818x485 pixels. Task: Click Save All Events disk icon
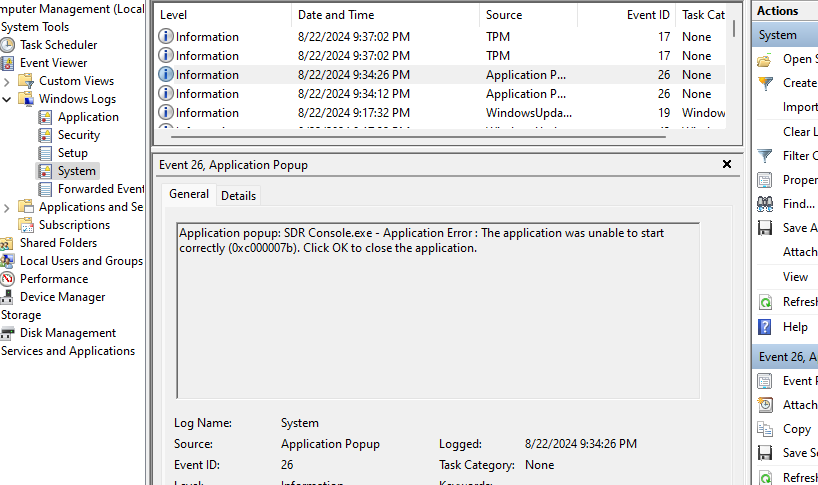765,228
